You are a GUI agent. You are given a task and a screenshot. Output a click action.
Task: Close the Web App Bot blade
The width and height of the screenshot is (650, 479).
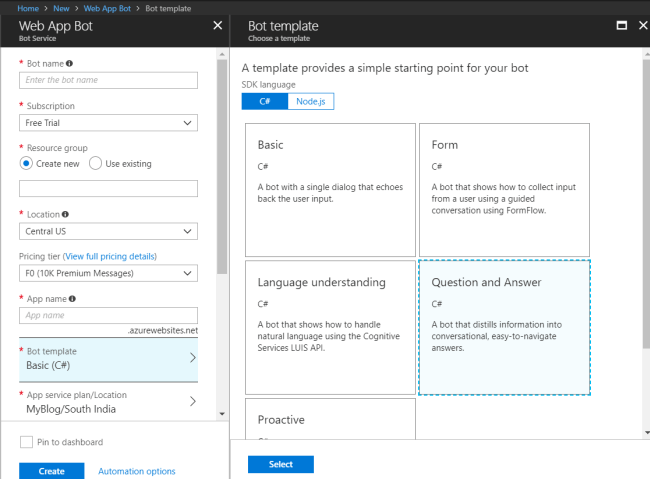(x=217, y=25)
